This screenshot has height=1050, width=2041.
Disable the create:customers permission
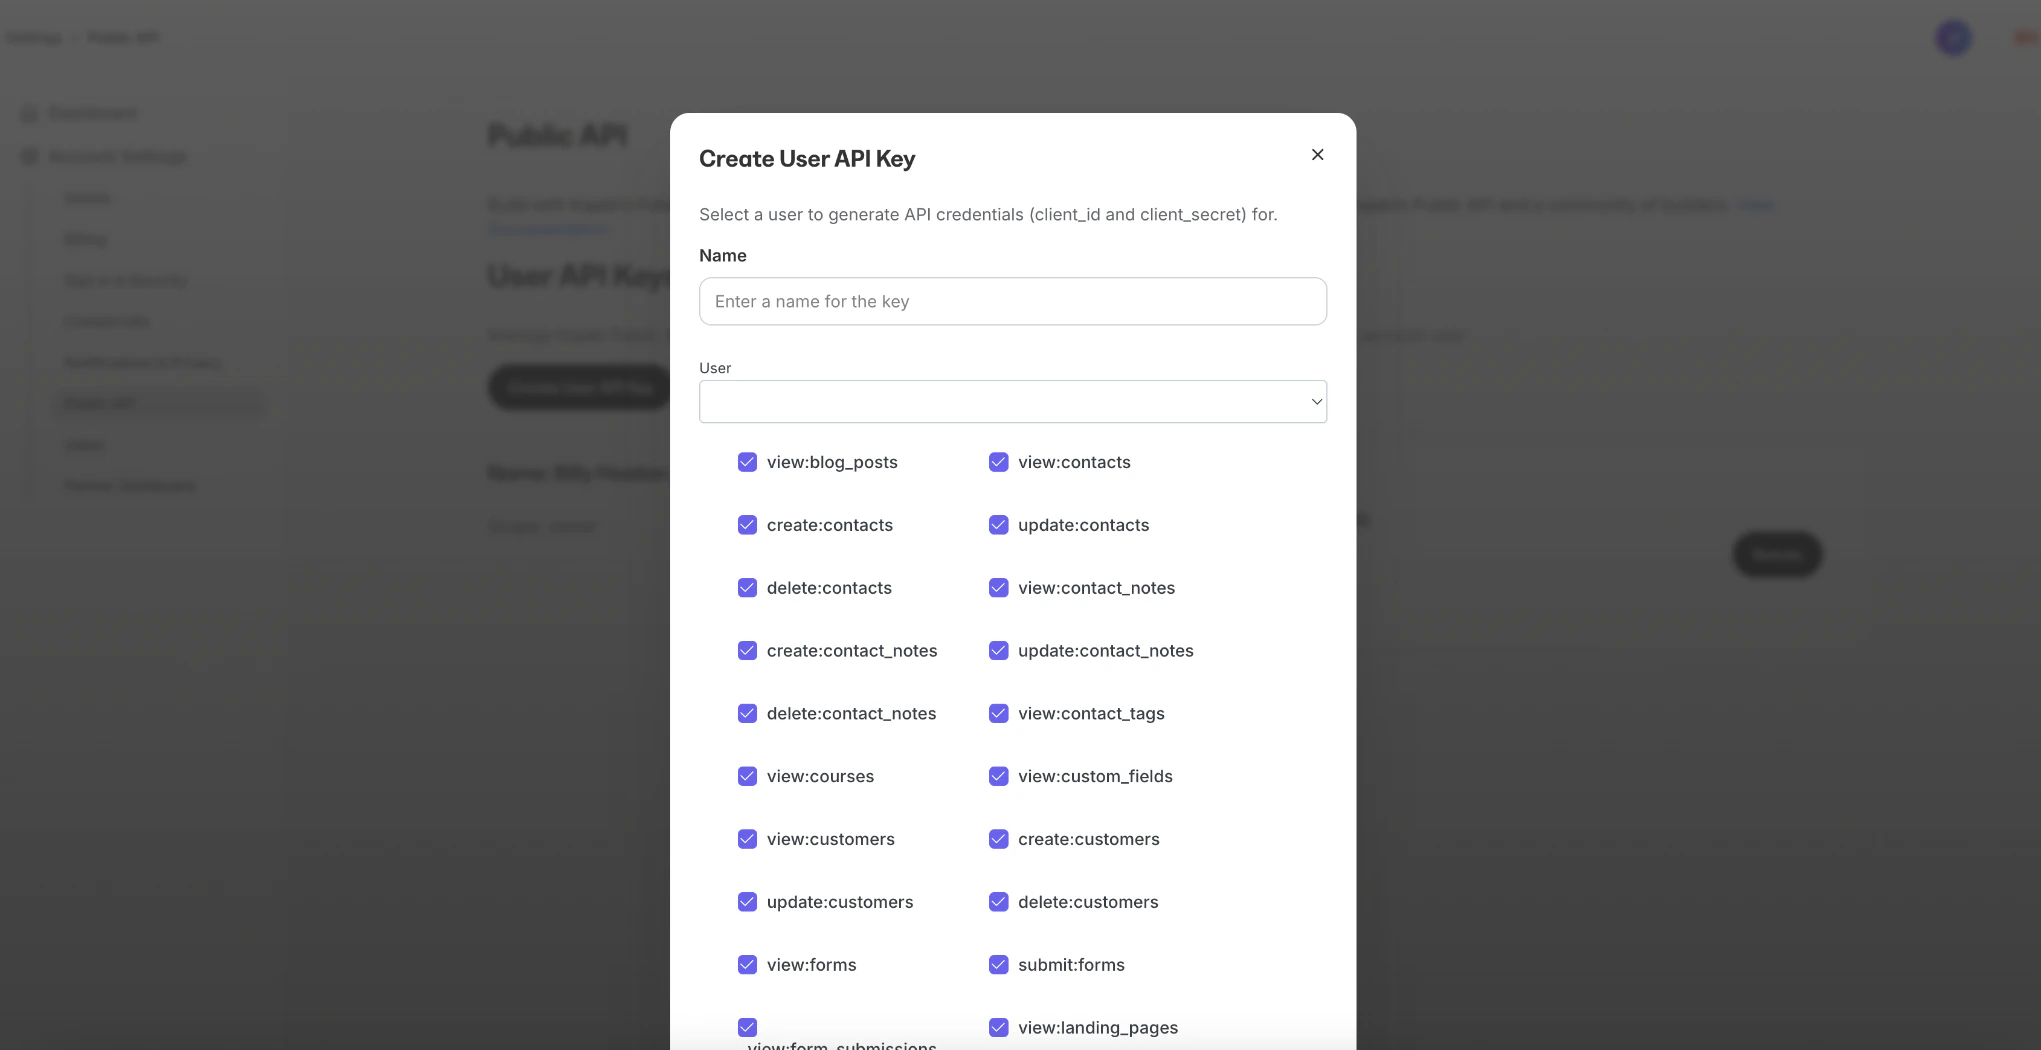(x=998, y=839)
